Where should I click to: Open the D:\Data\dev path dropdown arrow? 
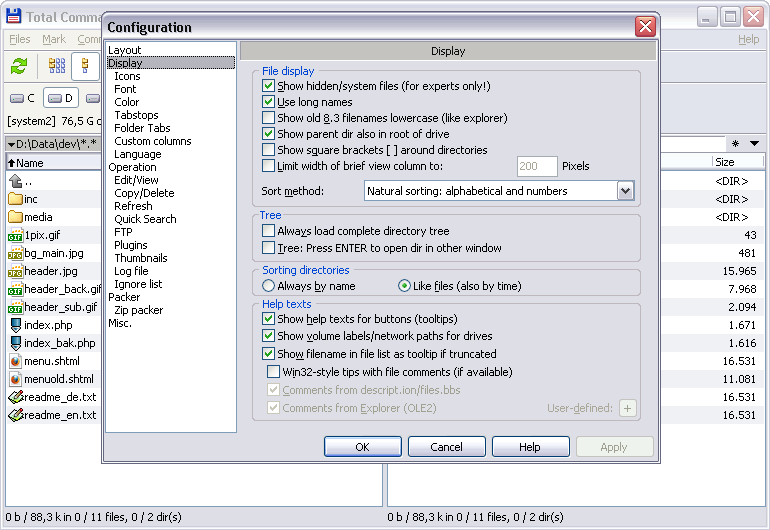point(11,144)
